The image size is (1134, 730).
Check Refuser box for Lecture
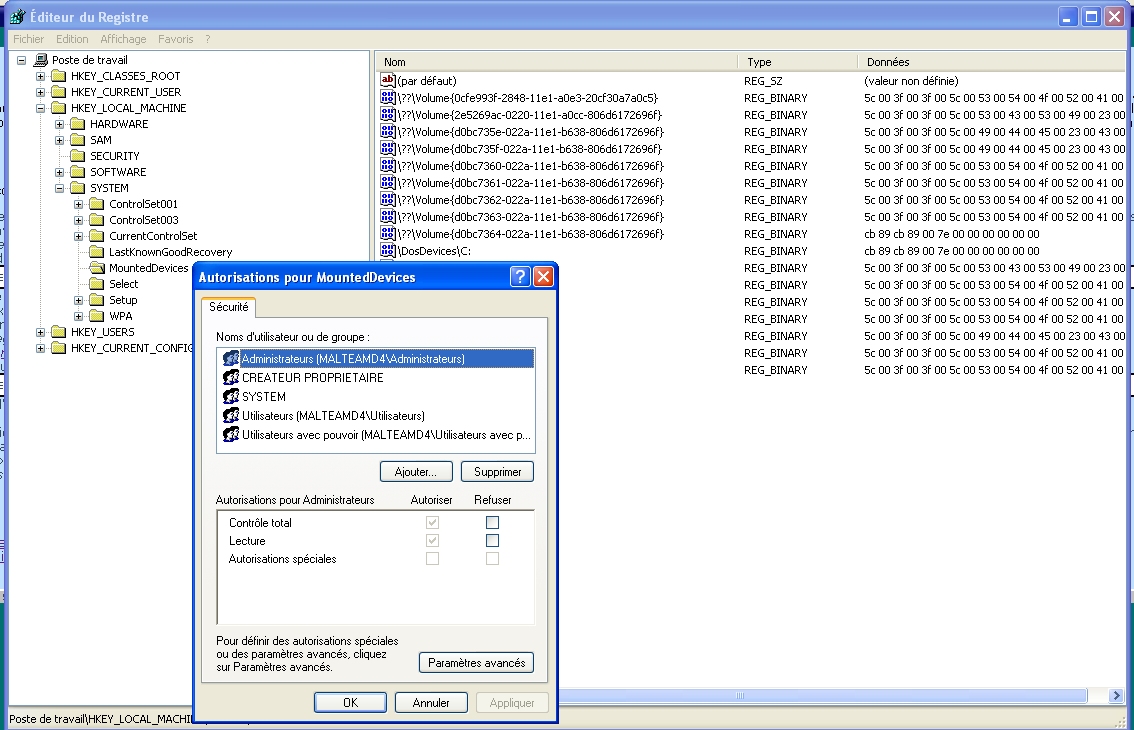[492, 541]
